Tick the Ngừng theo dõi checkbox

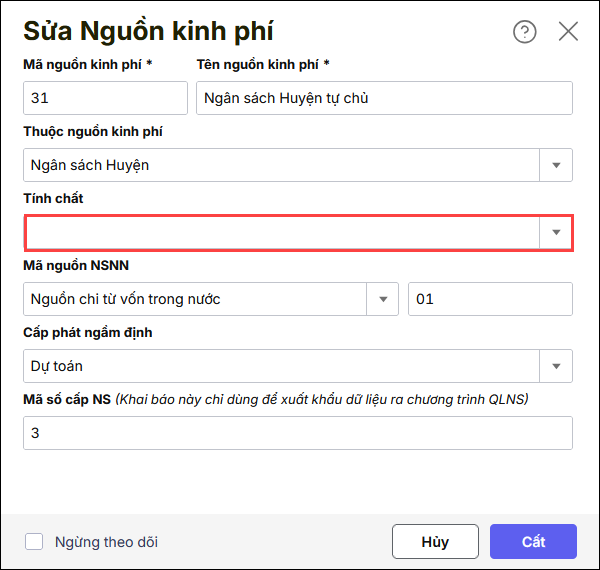[34, 542]
